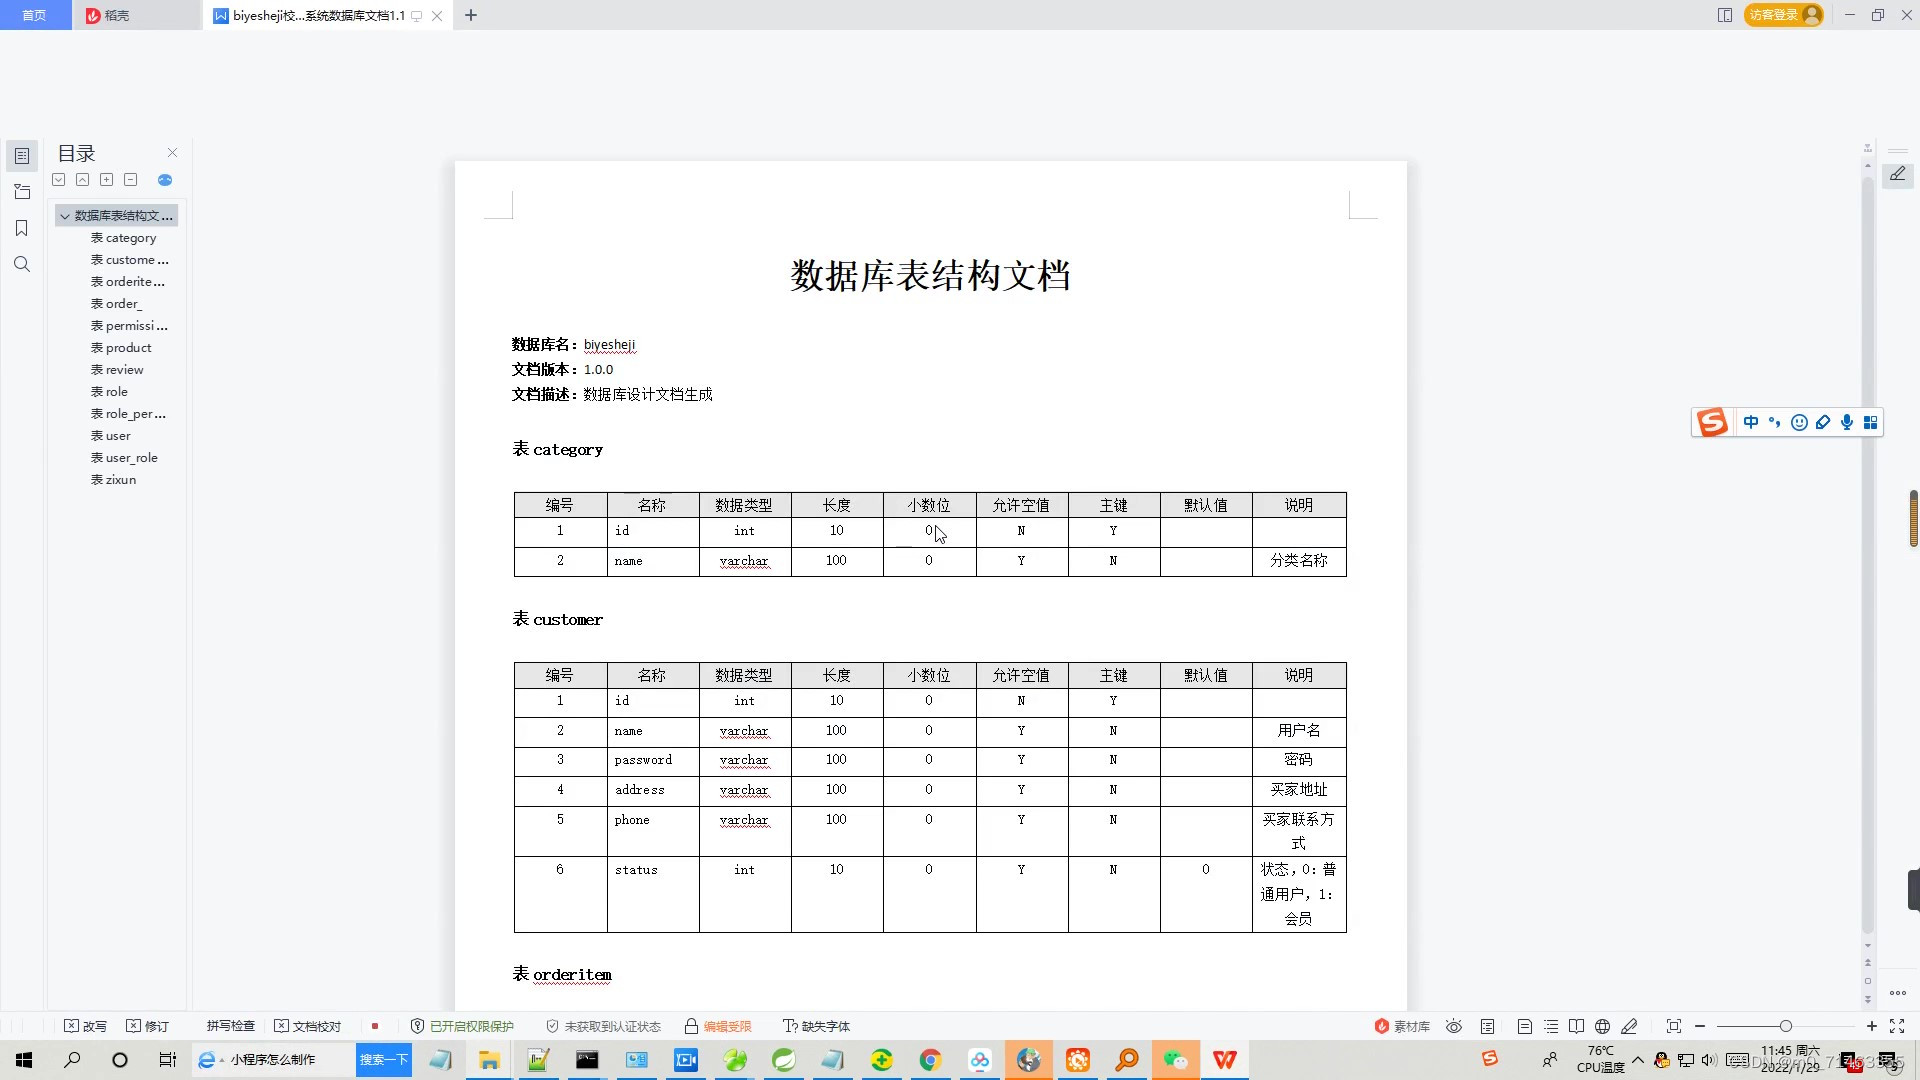
Task: Toggle 文档校对 document proofreading
Action: [308, 1026]
